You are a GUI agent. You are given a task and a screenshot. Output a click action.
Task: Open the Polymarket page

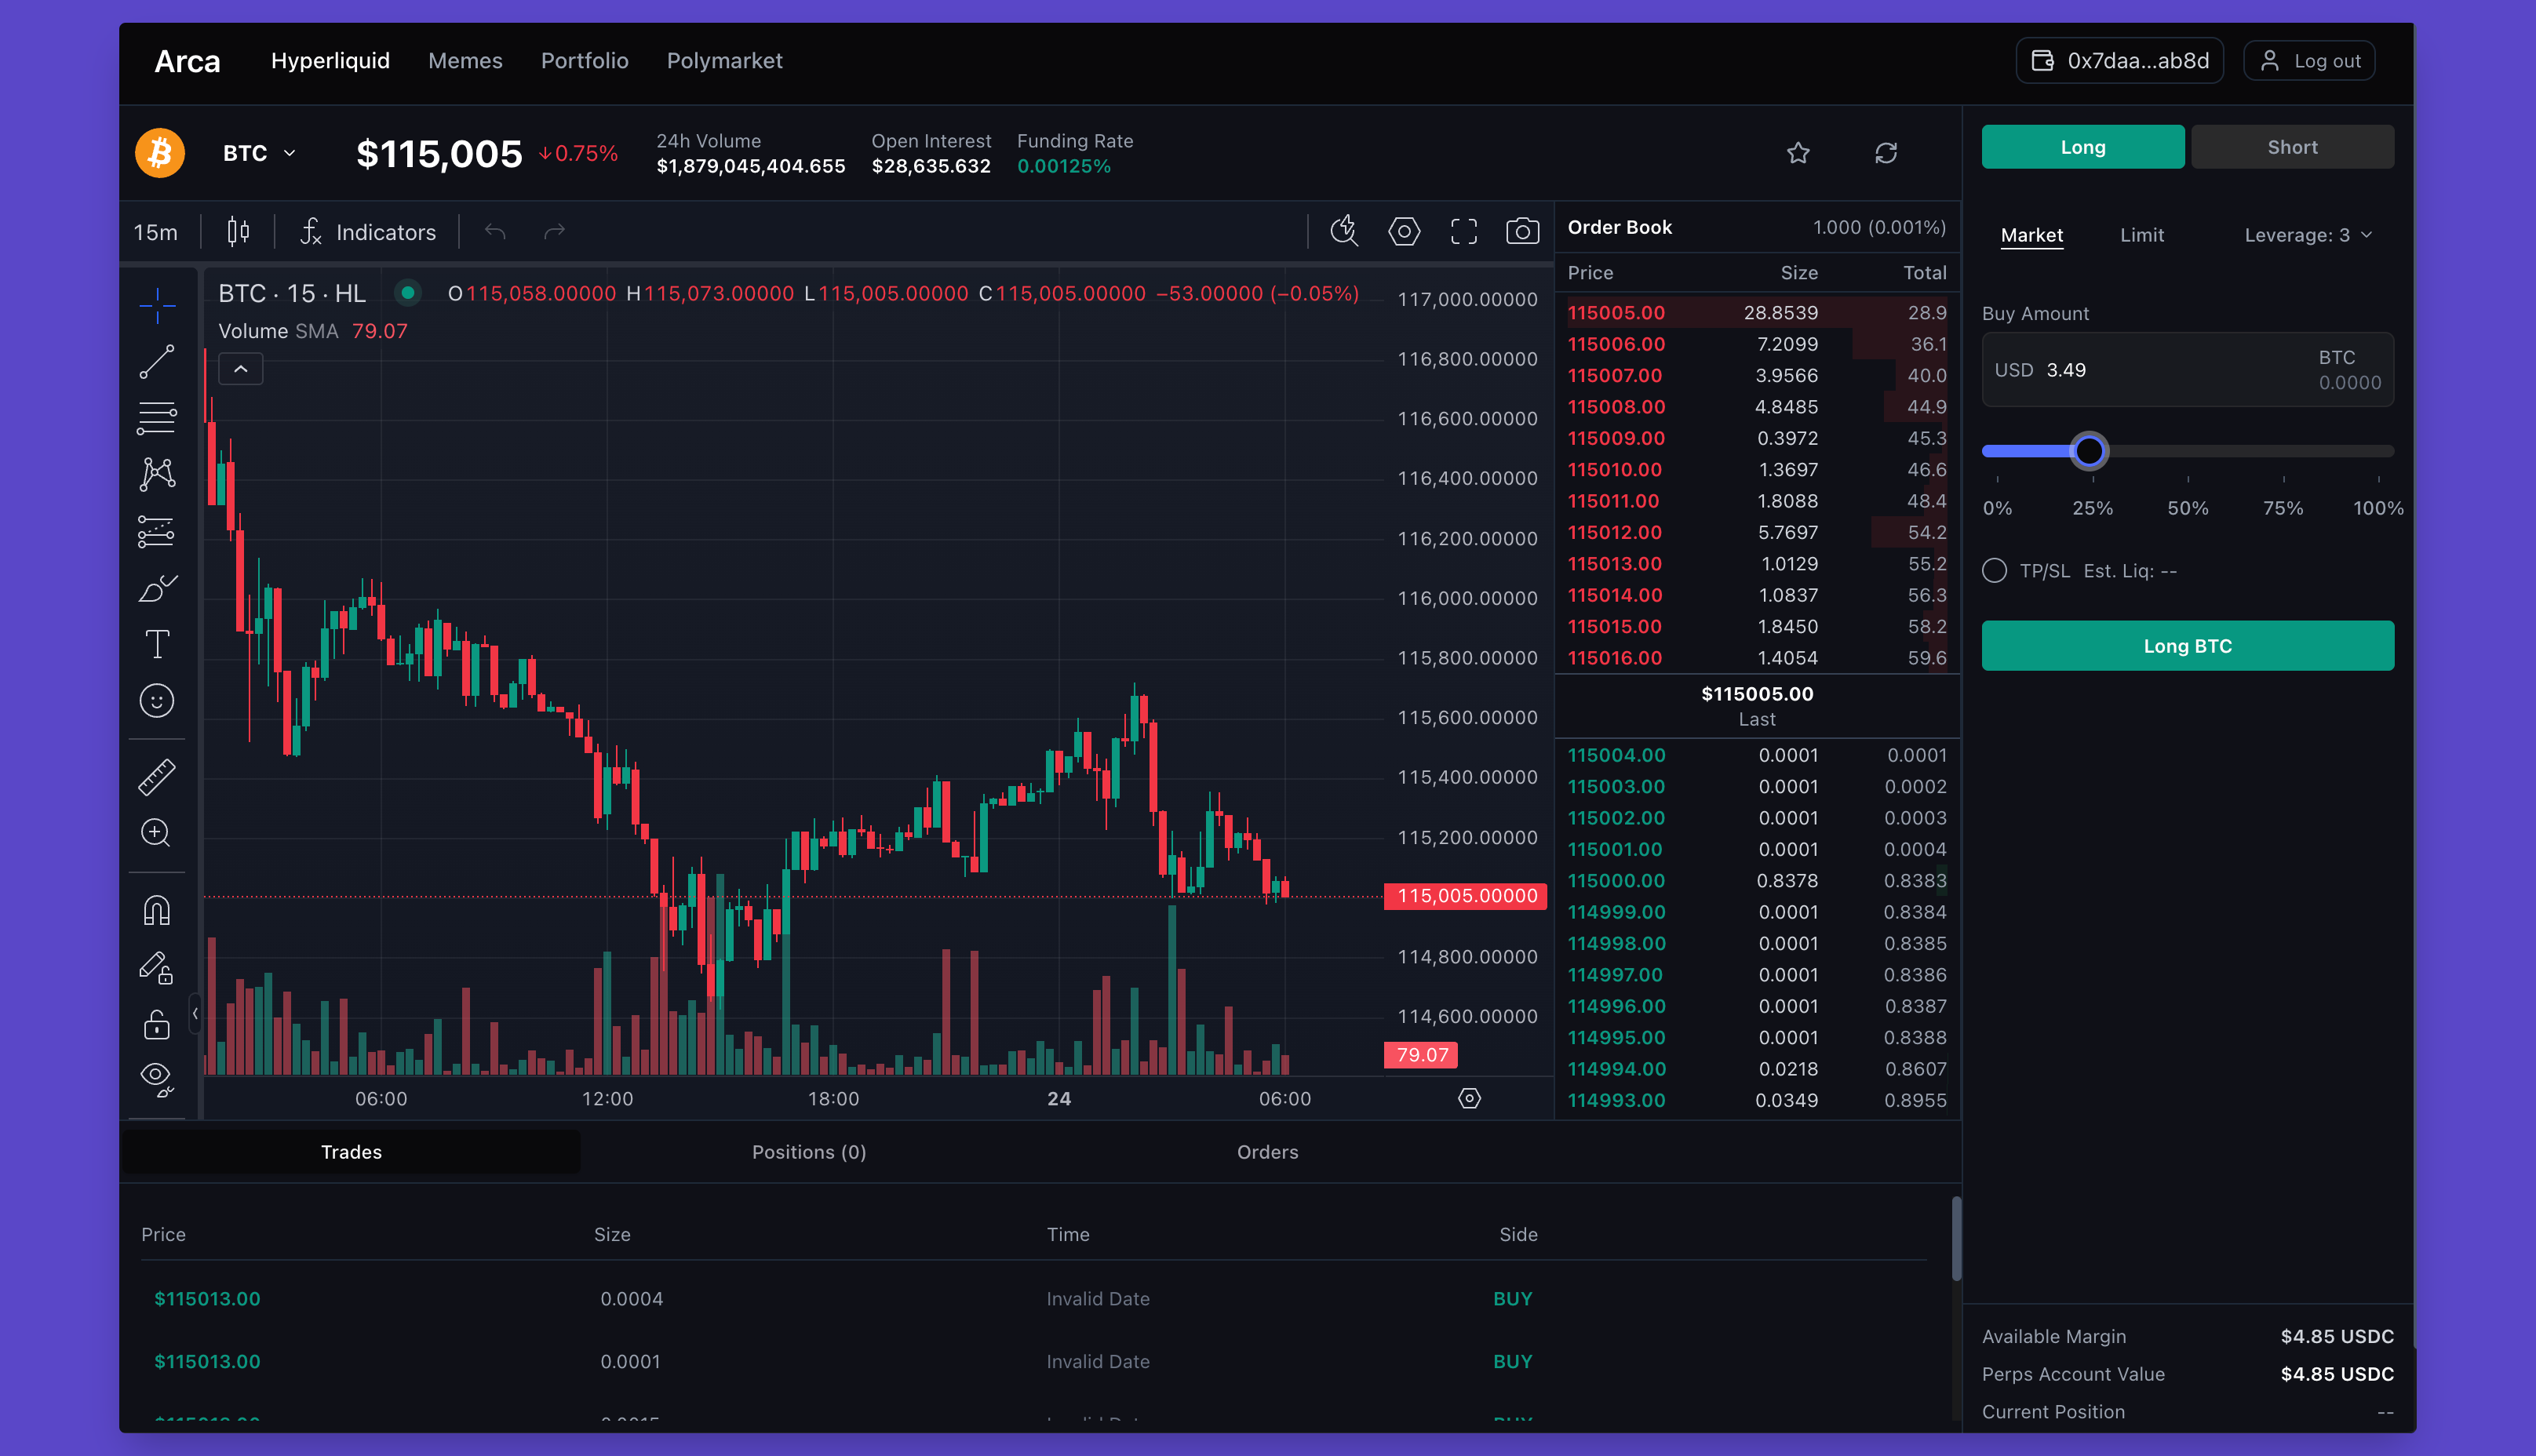[725, 61]
